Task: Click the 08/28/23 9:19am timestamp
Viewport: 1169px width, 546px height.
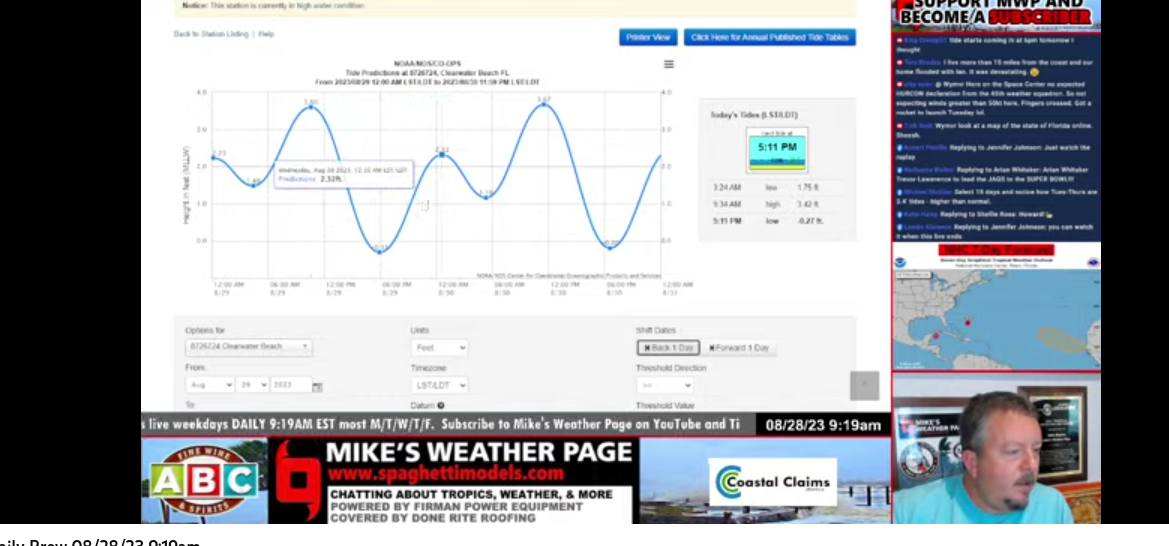Action: 823,425
